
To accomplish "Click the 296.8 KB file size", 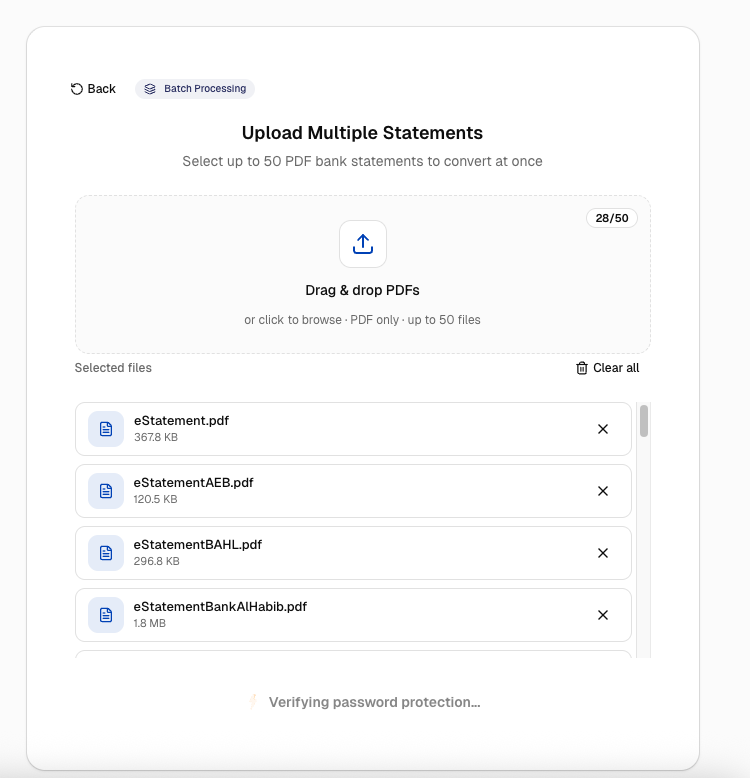I will [157, 562].
